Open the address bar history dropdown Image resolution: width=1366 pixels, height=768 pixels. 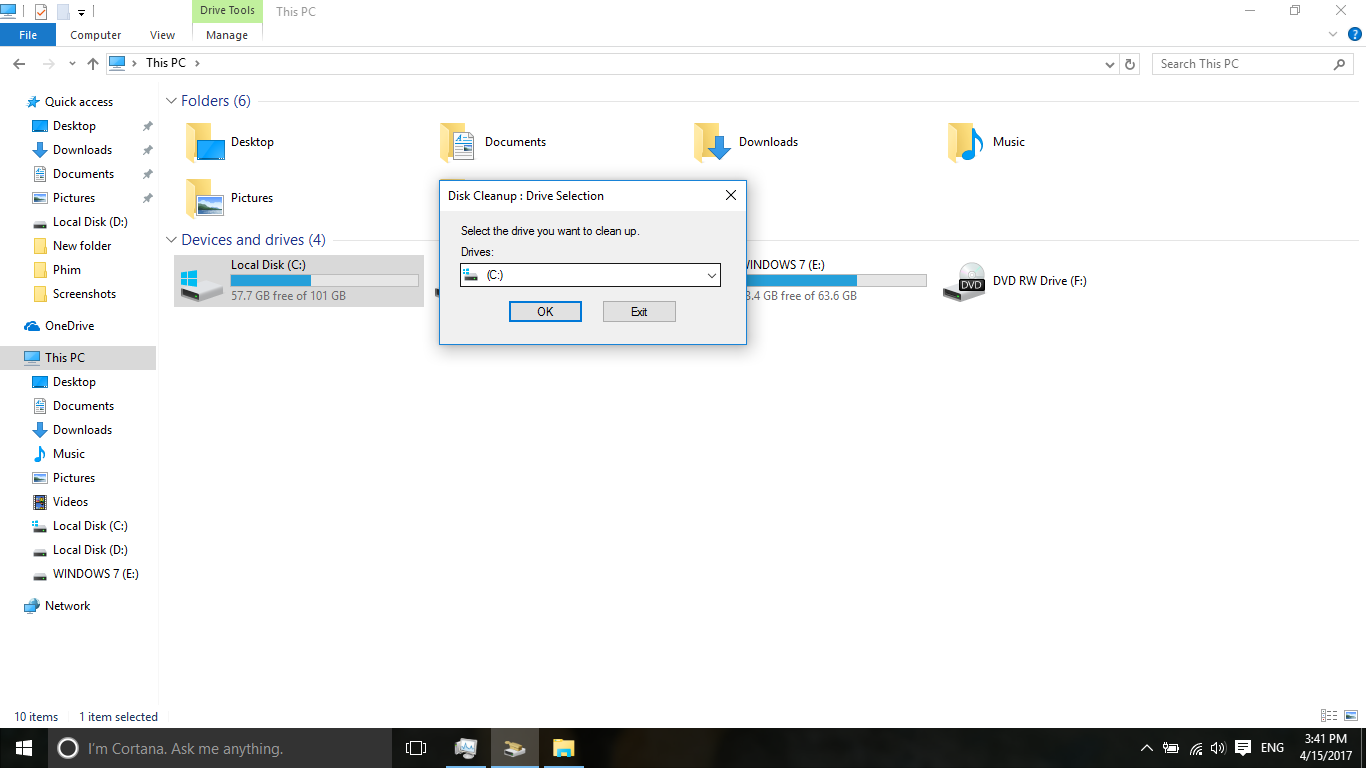1110,63
